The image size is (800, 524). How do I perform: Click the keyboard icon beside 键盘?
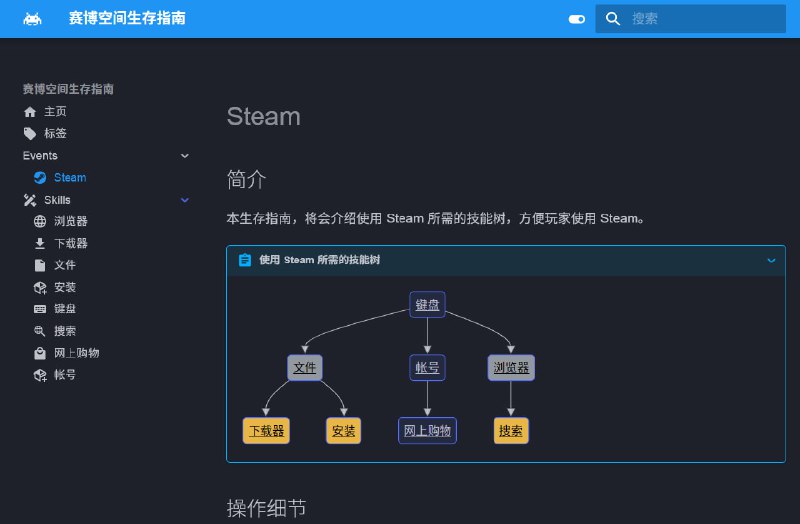(40, 310)
